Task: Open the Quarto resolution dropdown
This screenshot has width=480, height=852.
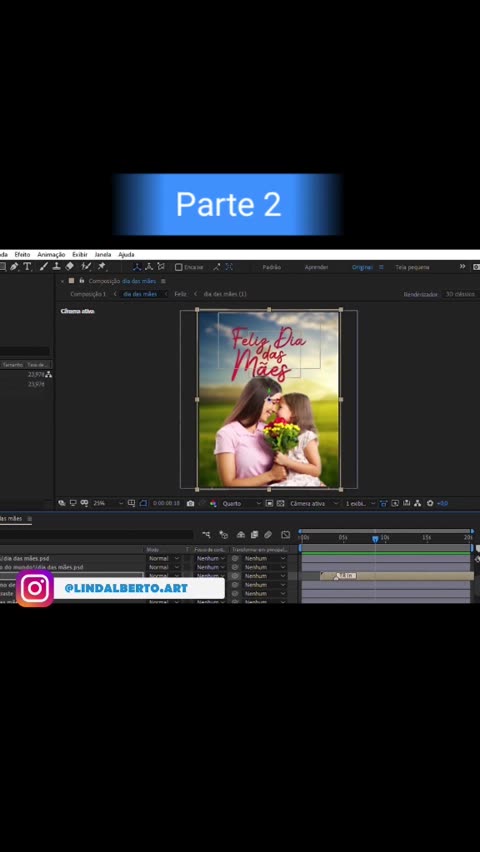Action: 241,504
